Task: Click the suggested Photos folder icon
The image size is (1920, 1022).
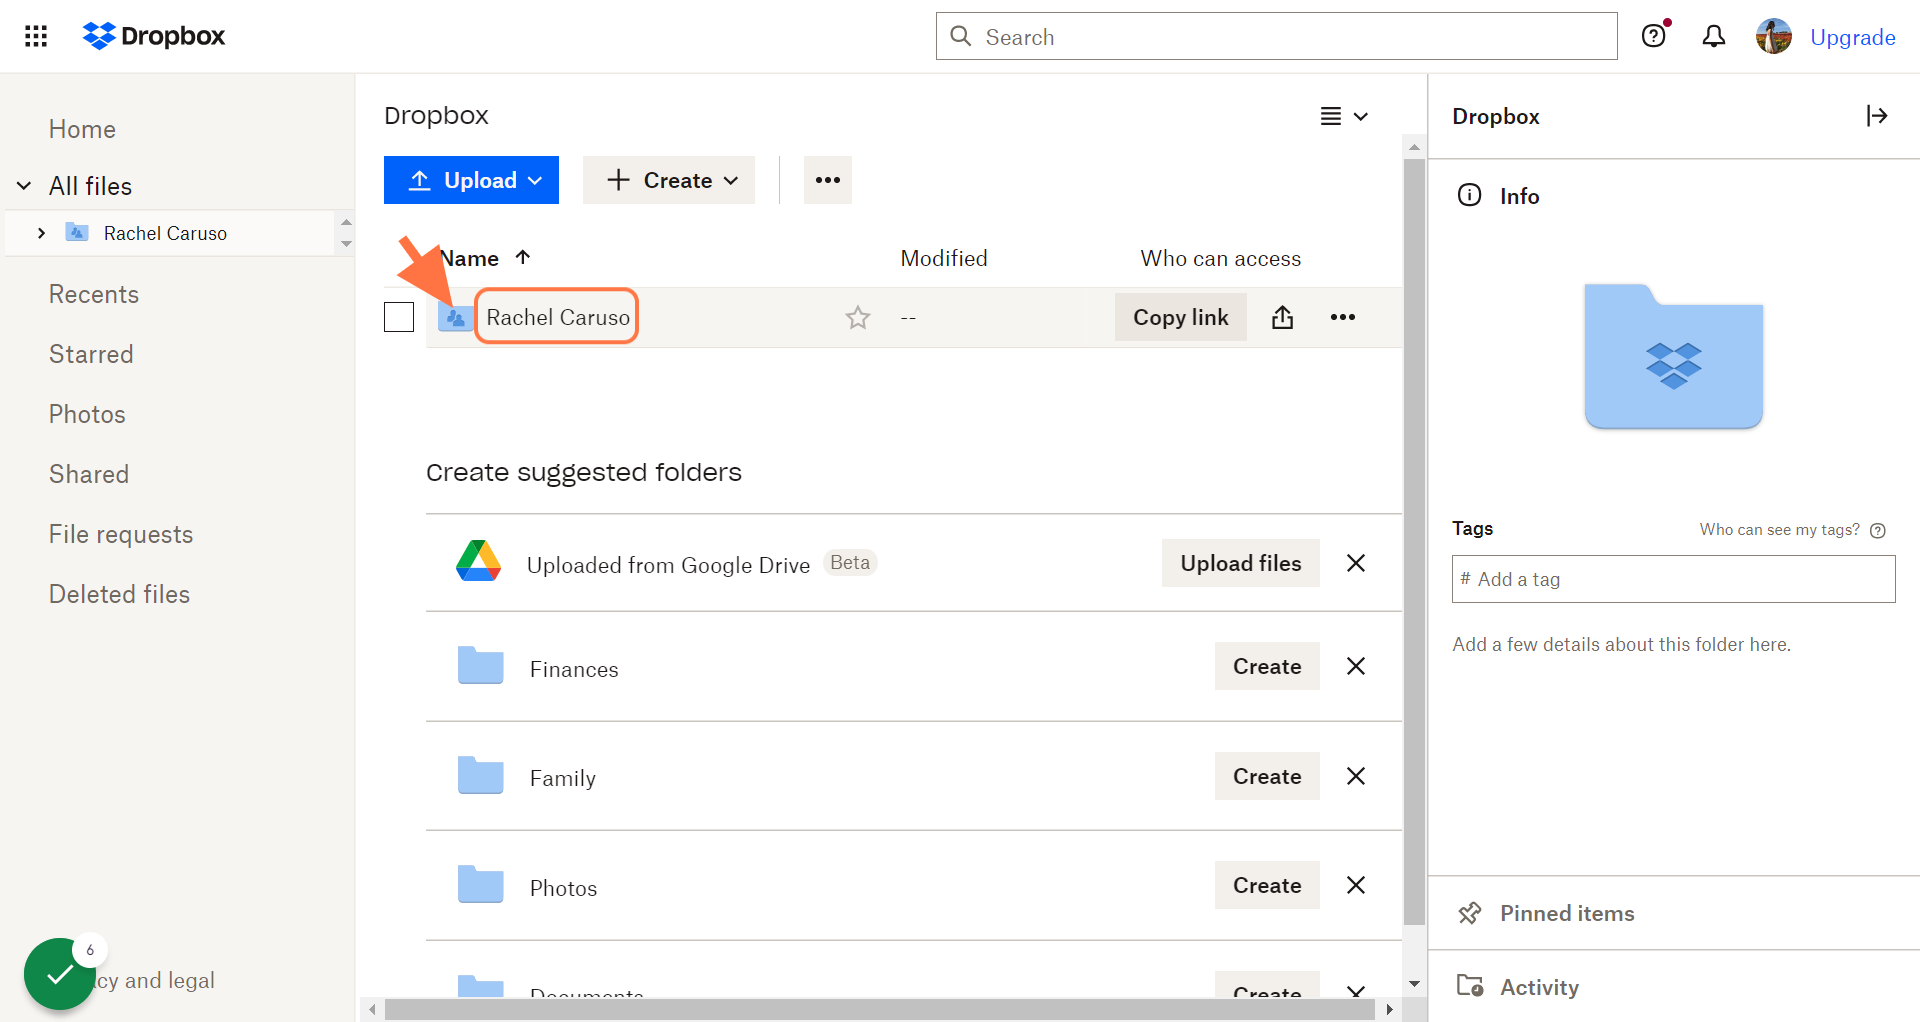Action: [x=481, y=884]
